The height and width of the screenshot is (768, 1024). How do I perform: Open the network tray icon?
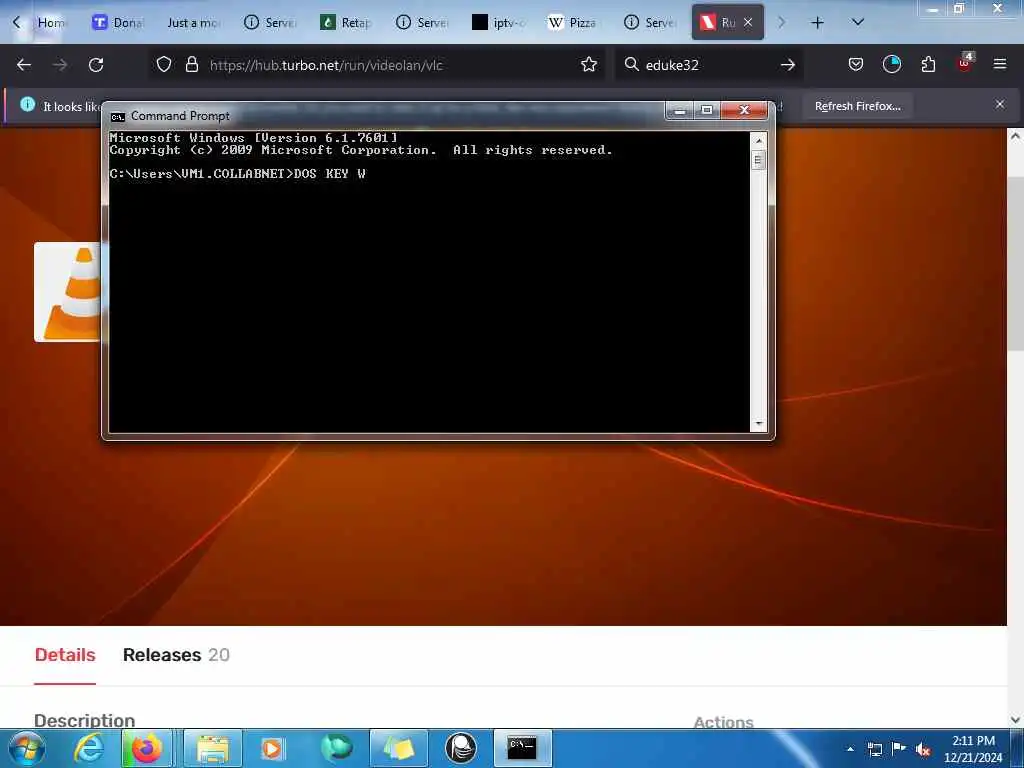(874, 749)
